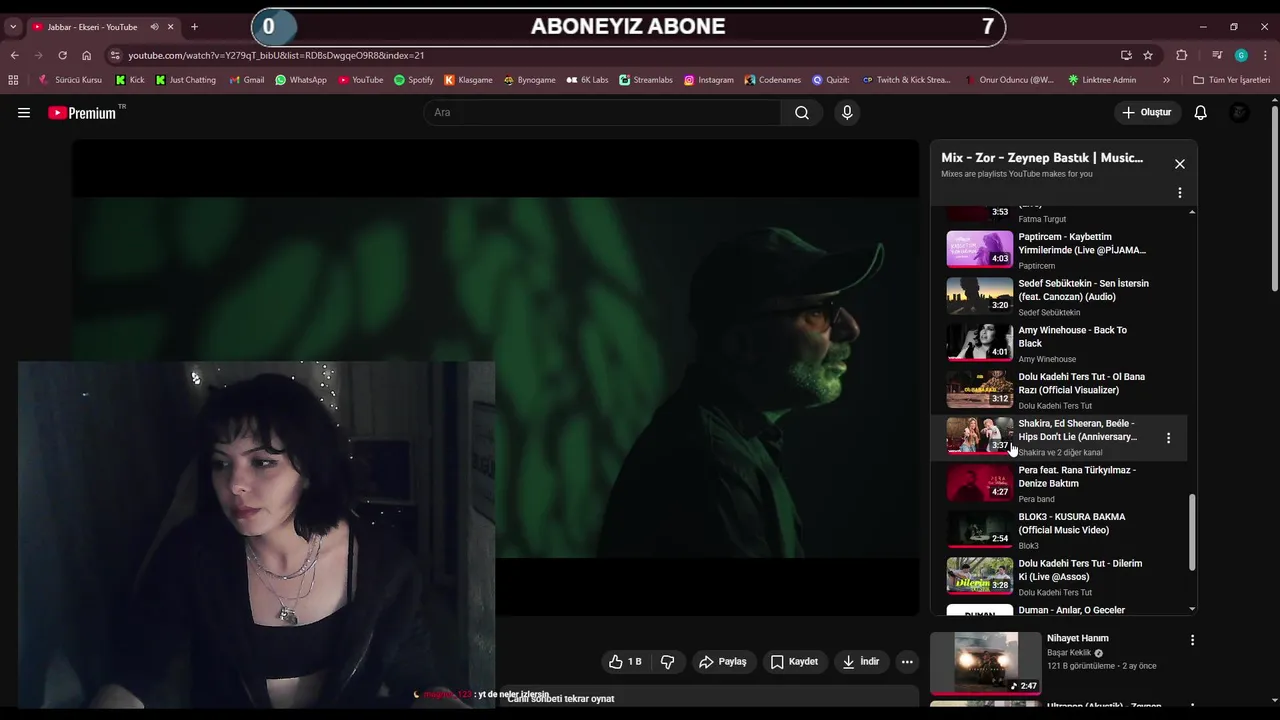Dislike the video with thumbs-down icon
This screenshot has height=720, width=1280.
pos(667,662)
